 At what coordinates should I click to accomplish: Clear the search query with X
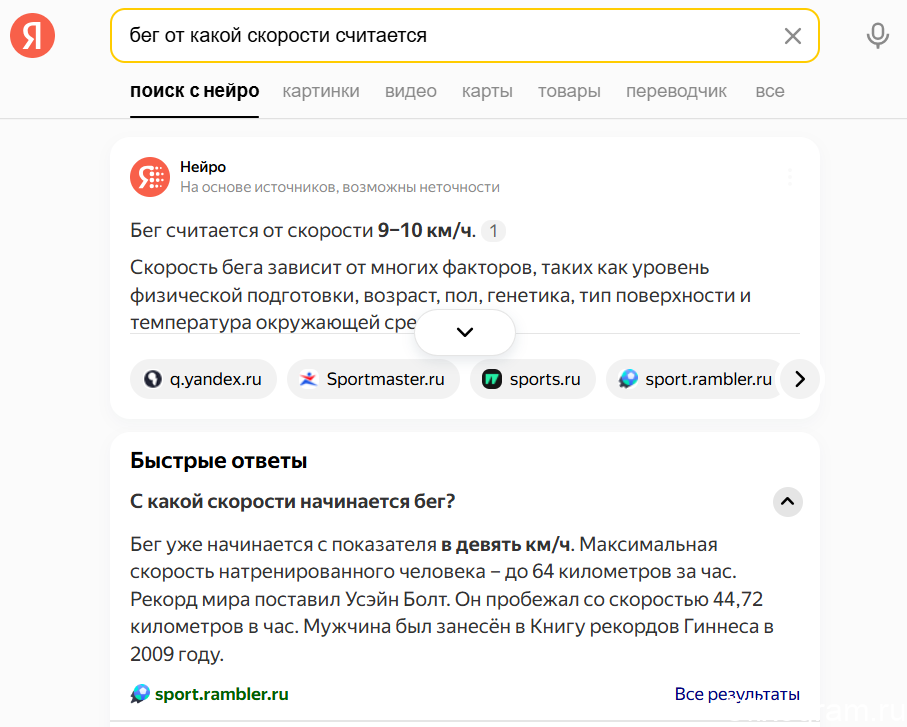pyautogui.click(x=792, y=36)
